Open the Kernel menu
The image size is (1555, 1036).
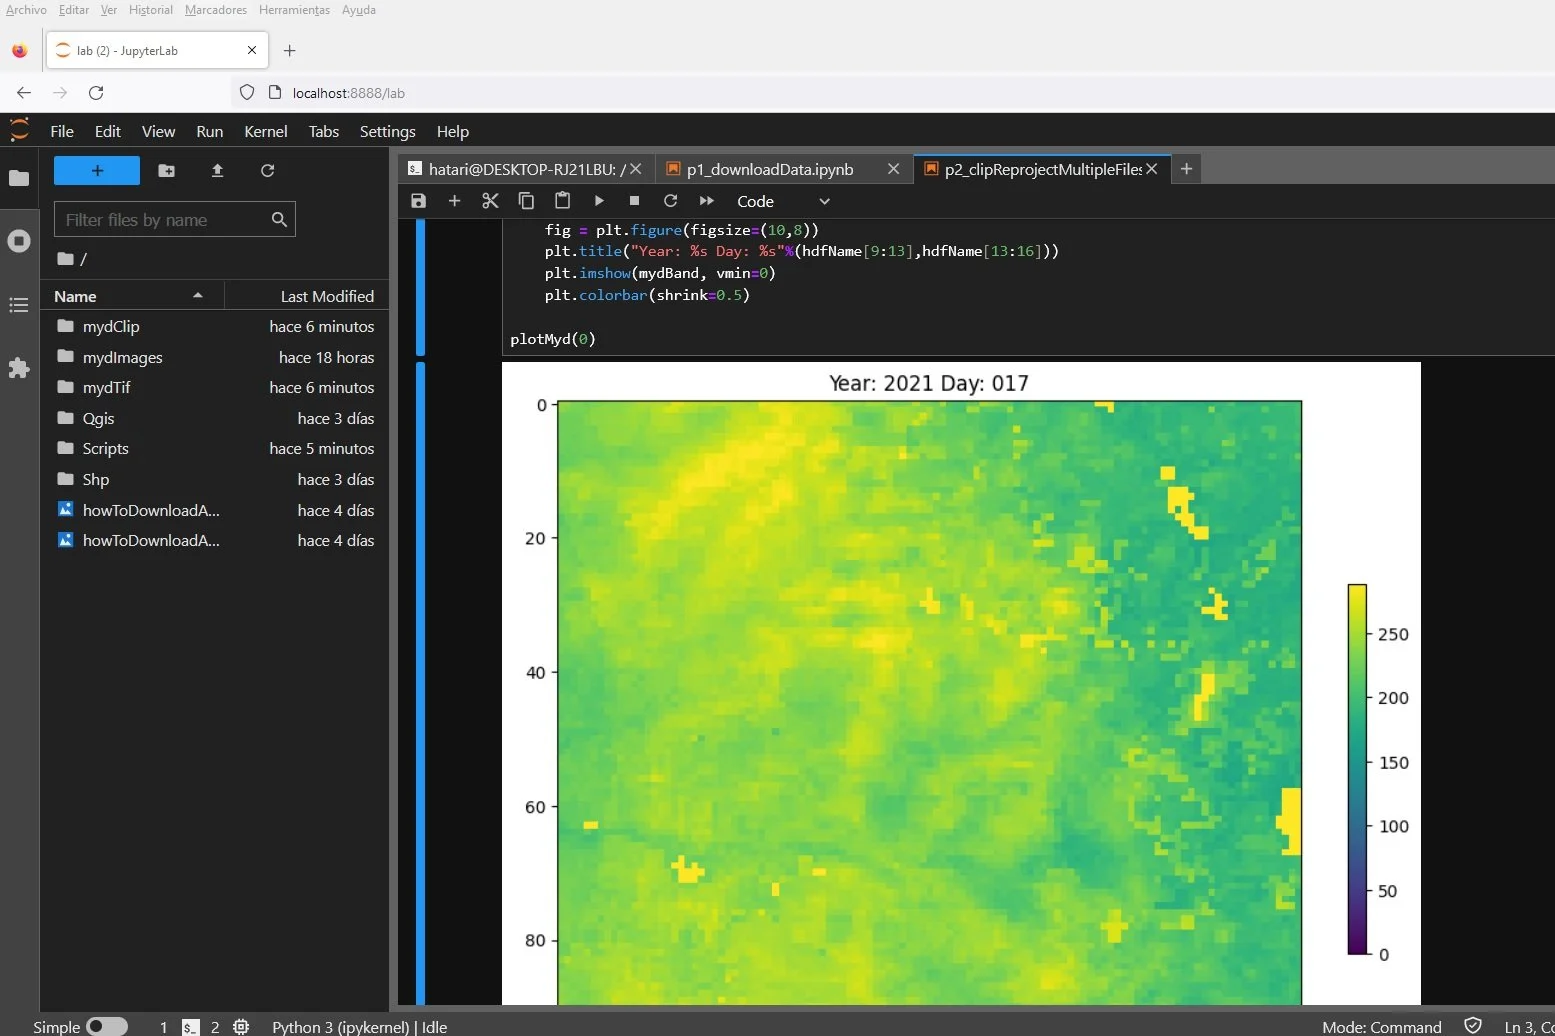click(265, 131)
